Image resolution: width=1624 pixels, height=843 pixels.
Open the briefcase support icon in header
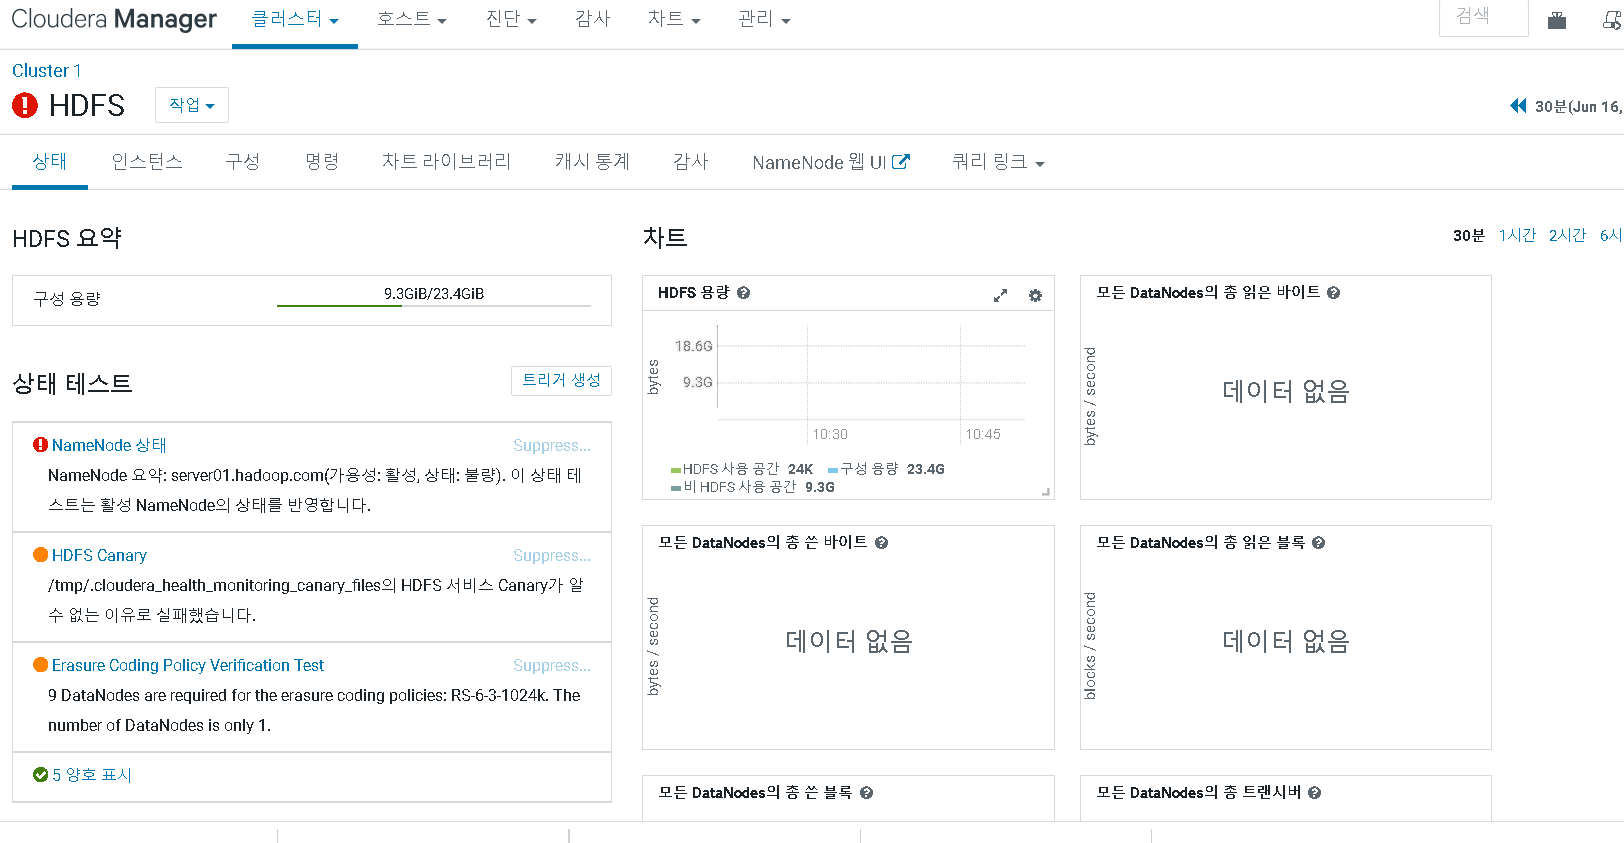click(1557, 20)
